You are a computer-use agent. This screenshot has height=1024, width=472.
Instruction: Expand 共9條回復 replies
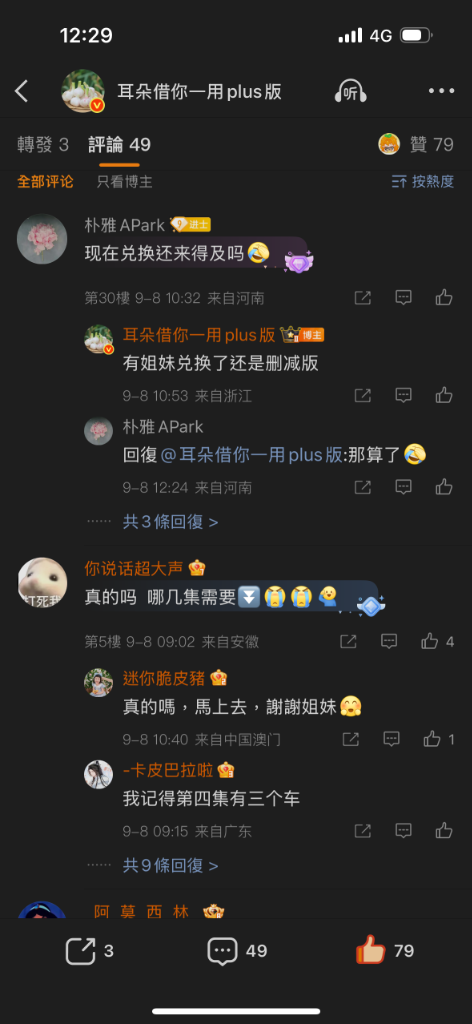pyautogui.click(x=170, y=865)
